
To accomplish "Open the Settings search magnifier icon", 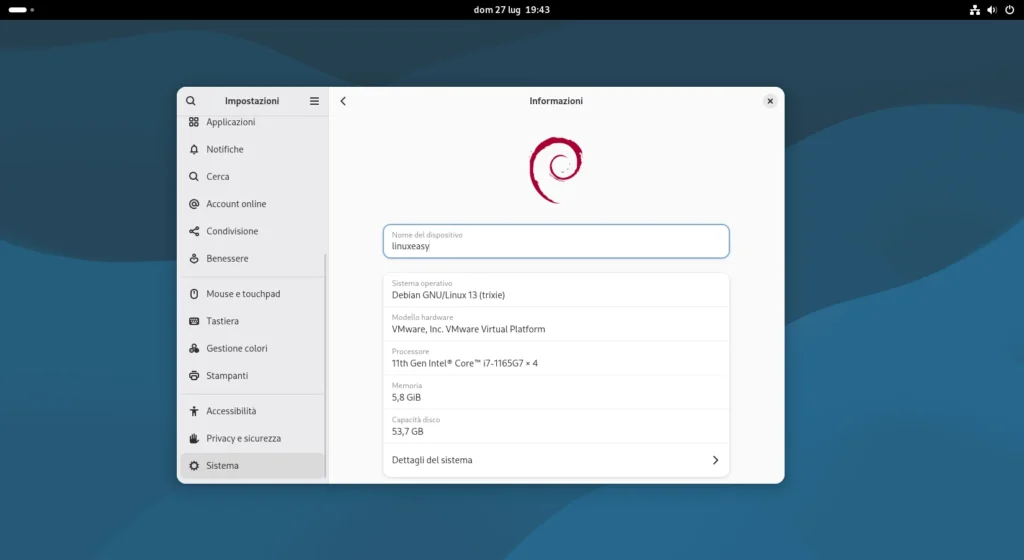I will (191, 101).
